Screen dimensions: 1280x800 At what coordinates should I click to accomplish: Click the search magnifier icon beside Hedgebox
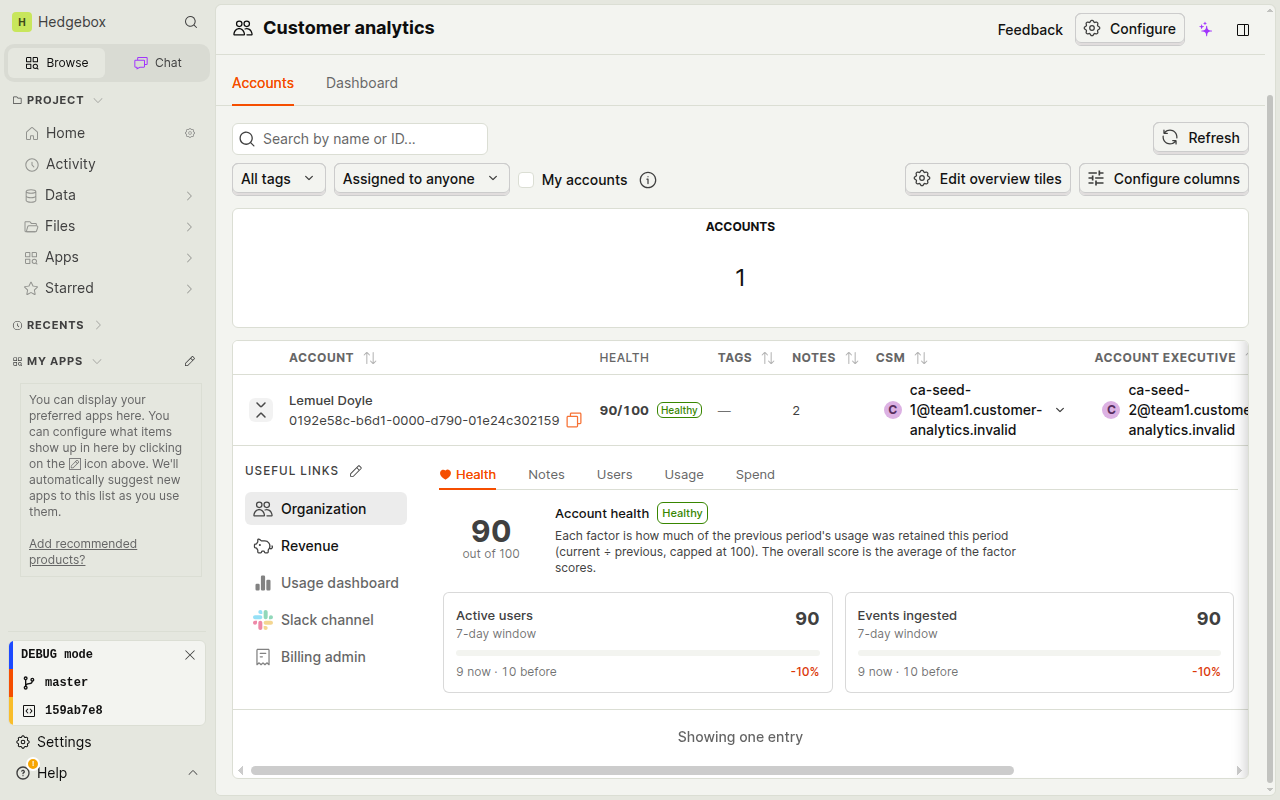[x=191, y=22]
